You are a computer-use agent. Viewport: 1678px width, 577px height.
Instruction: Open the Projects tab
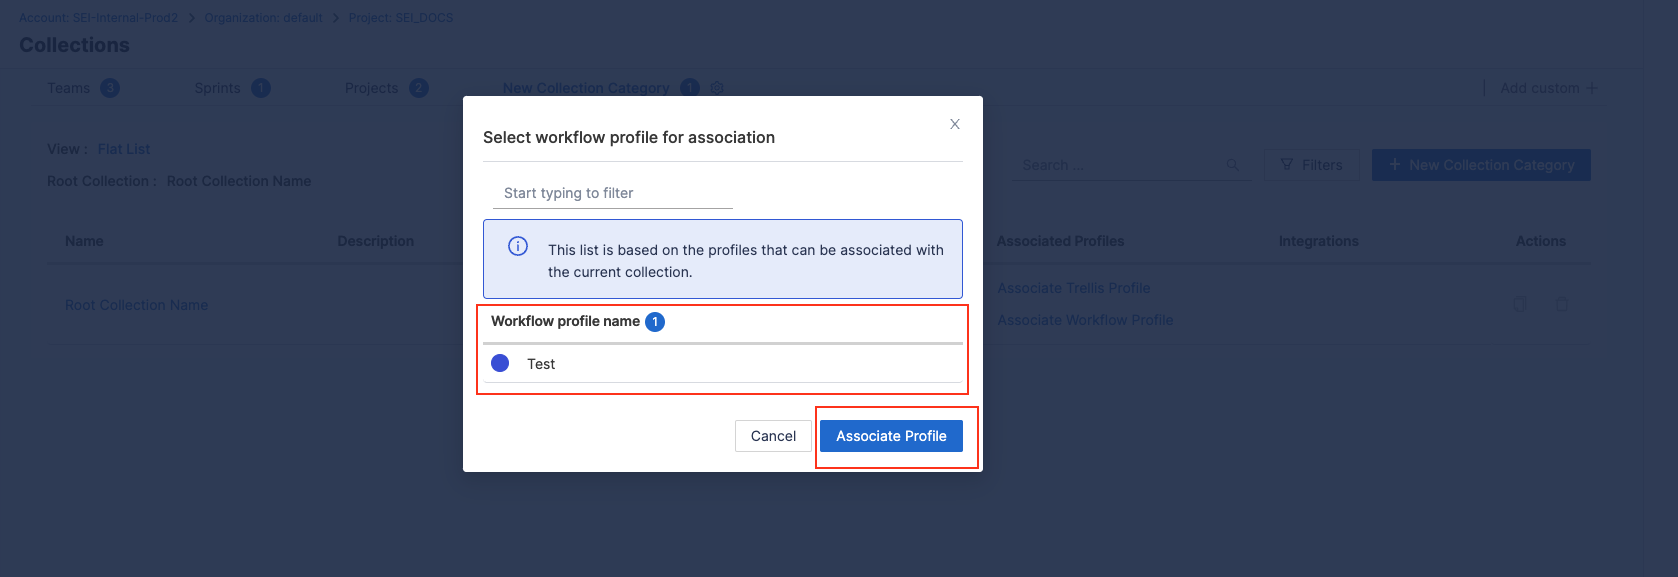(372, 88)
